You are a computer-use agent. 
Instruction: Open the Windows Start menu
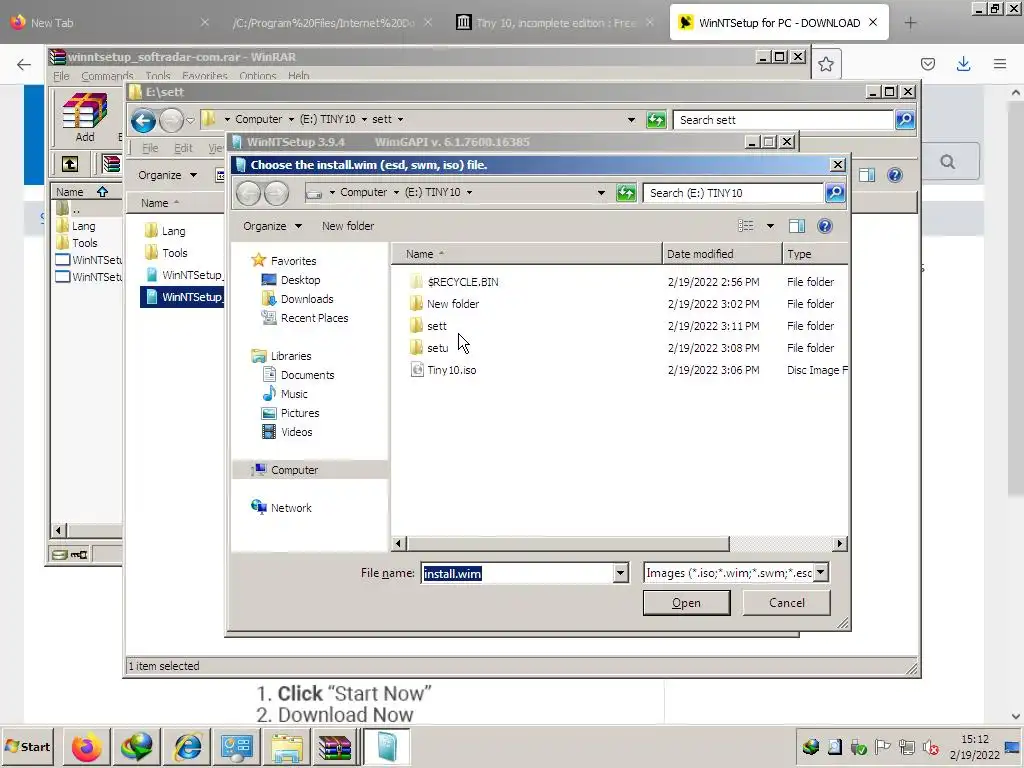27,746
